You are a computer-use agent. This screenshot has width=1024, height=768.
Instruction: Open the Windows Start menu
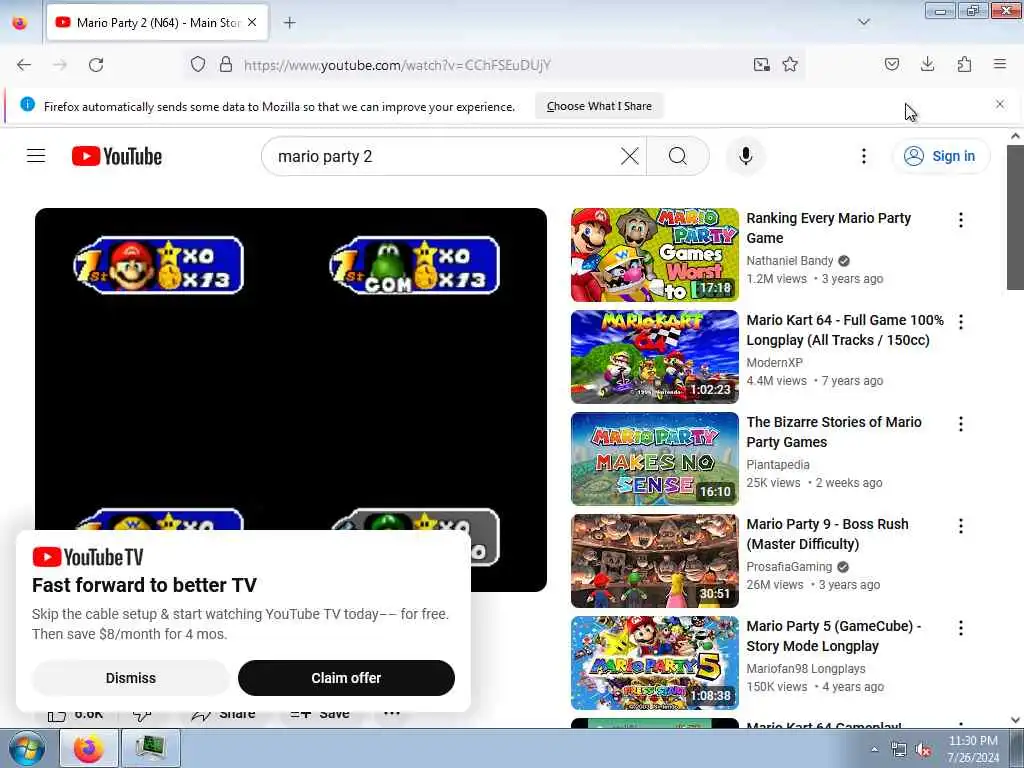click(26, 748)
